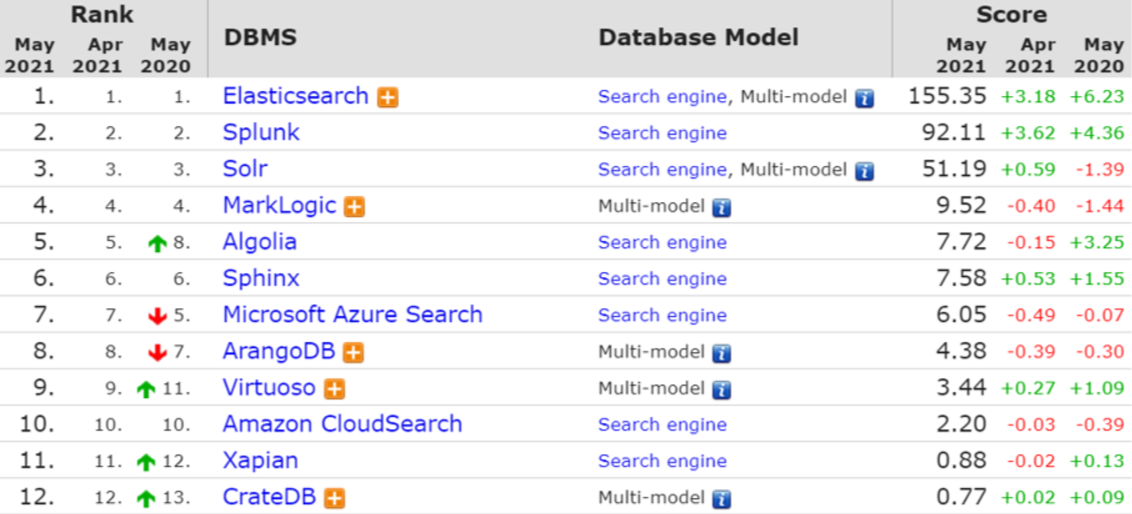1132x514 pixels.
Task: Open the Amazon CloudSearch link
Action: 342,424
